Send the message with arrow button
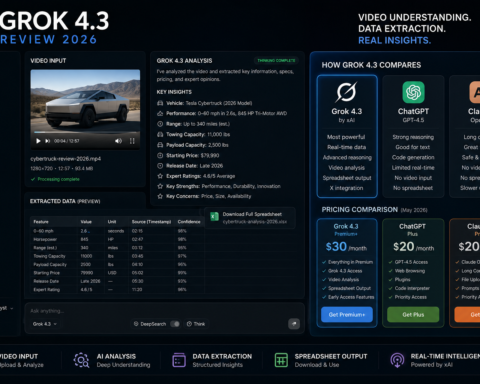The height and width of the screenshot is (384, 480). (x=294, y=324)
